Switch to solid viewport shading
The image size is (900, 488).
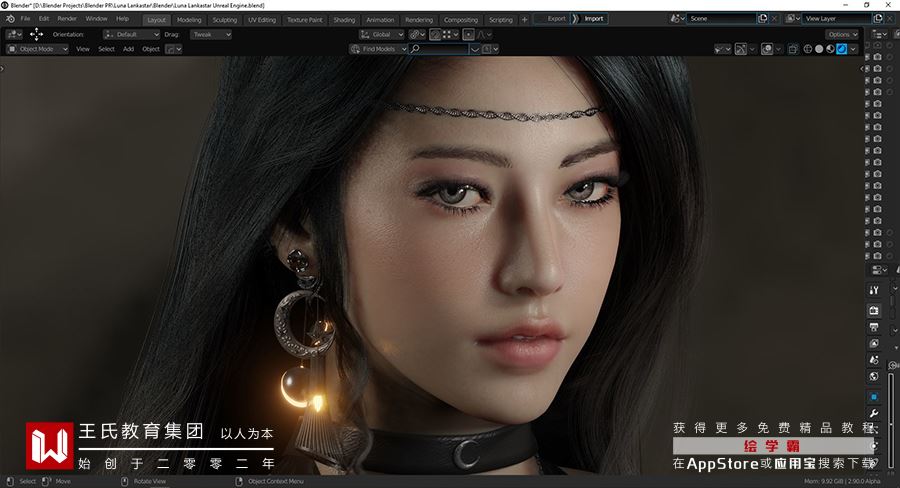click(x=819, y=49)
